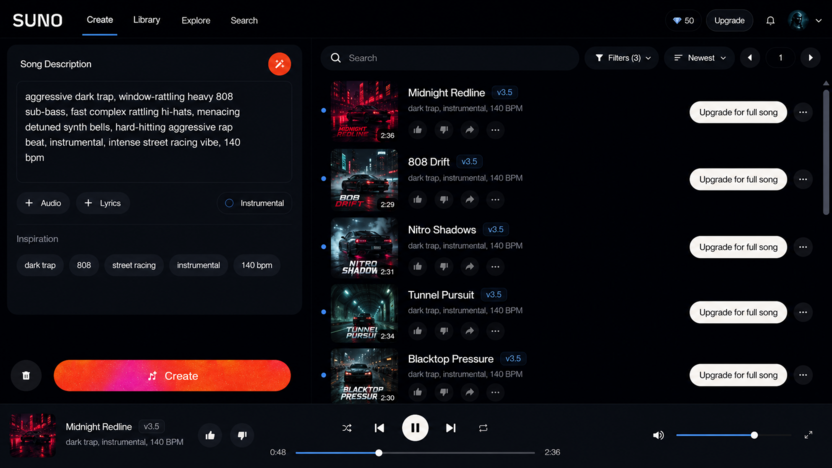Open the Newest sort dropdown

click(x=699, y=58)
